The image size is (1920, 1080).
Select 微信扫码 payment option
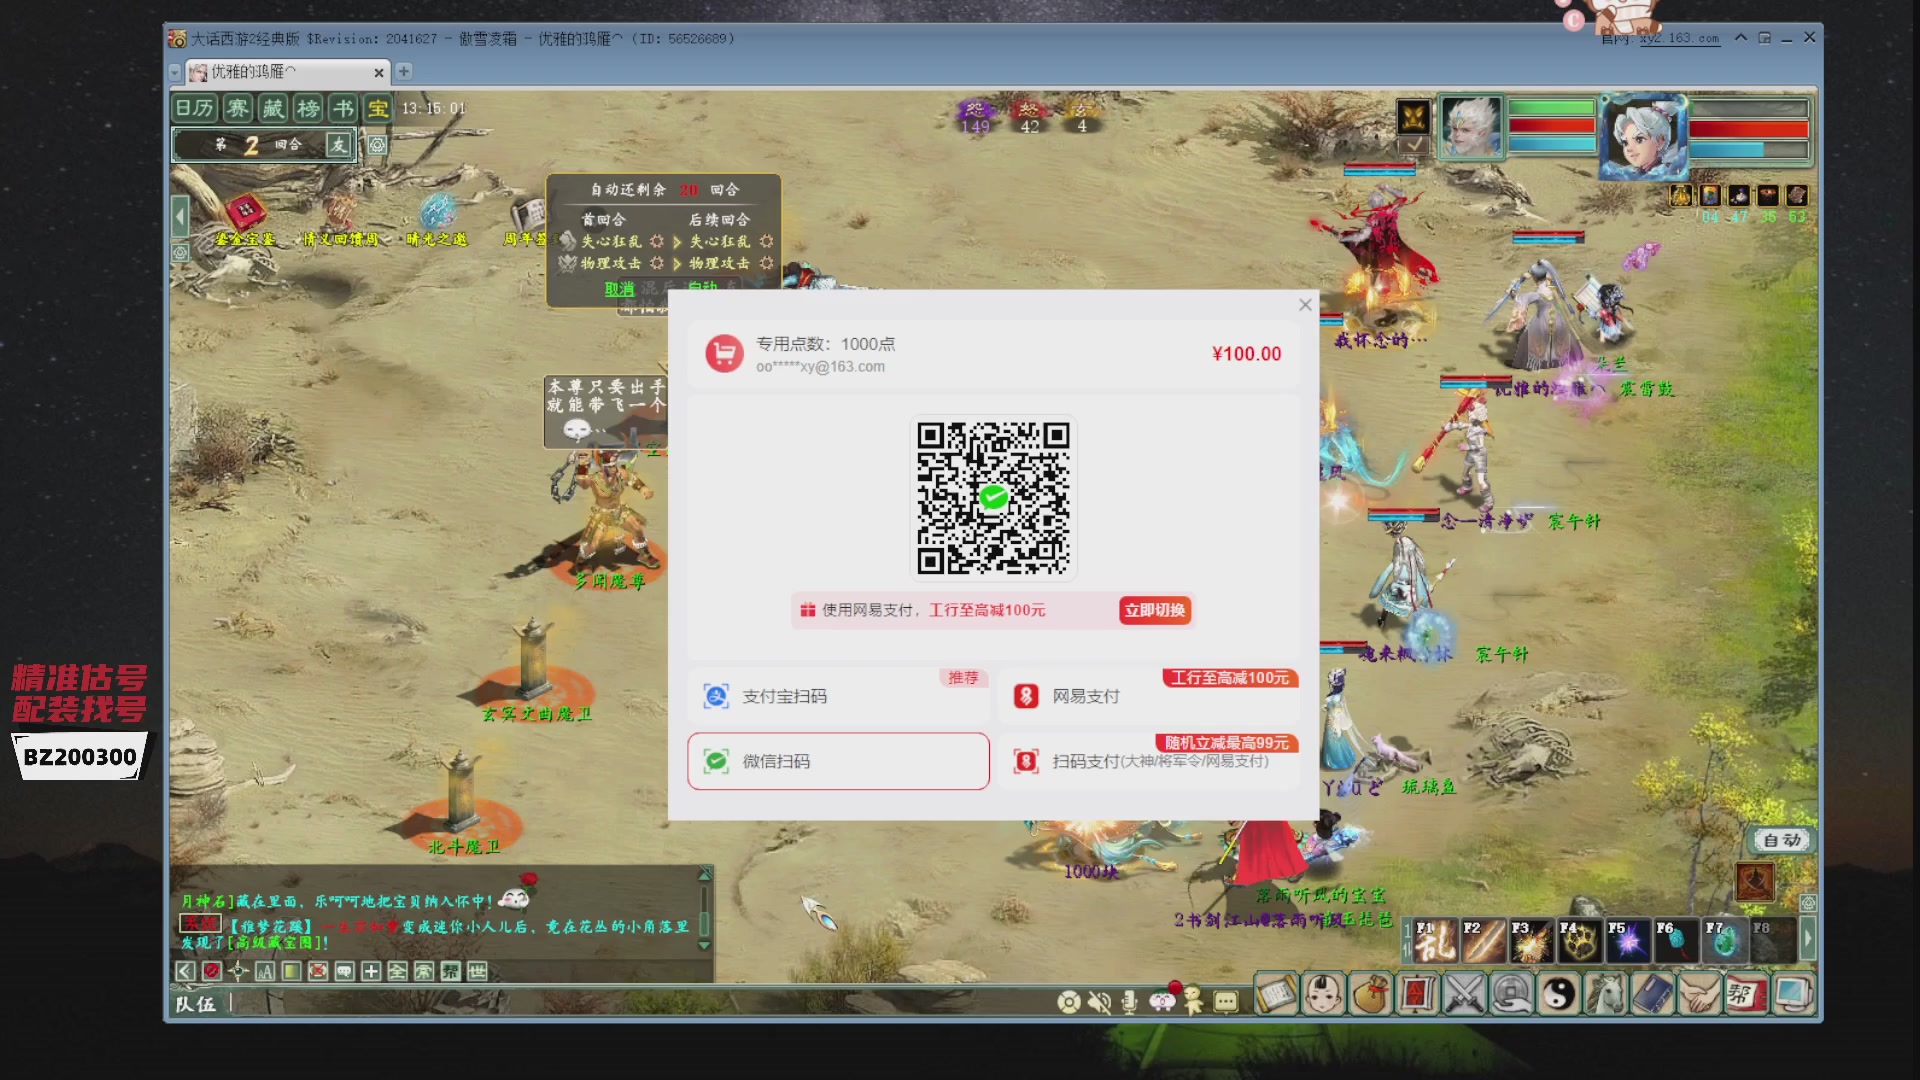[838, 761]
